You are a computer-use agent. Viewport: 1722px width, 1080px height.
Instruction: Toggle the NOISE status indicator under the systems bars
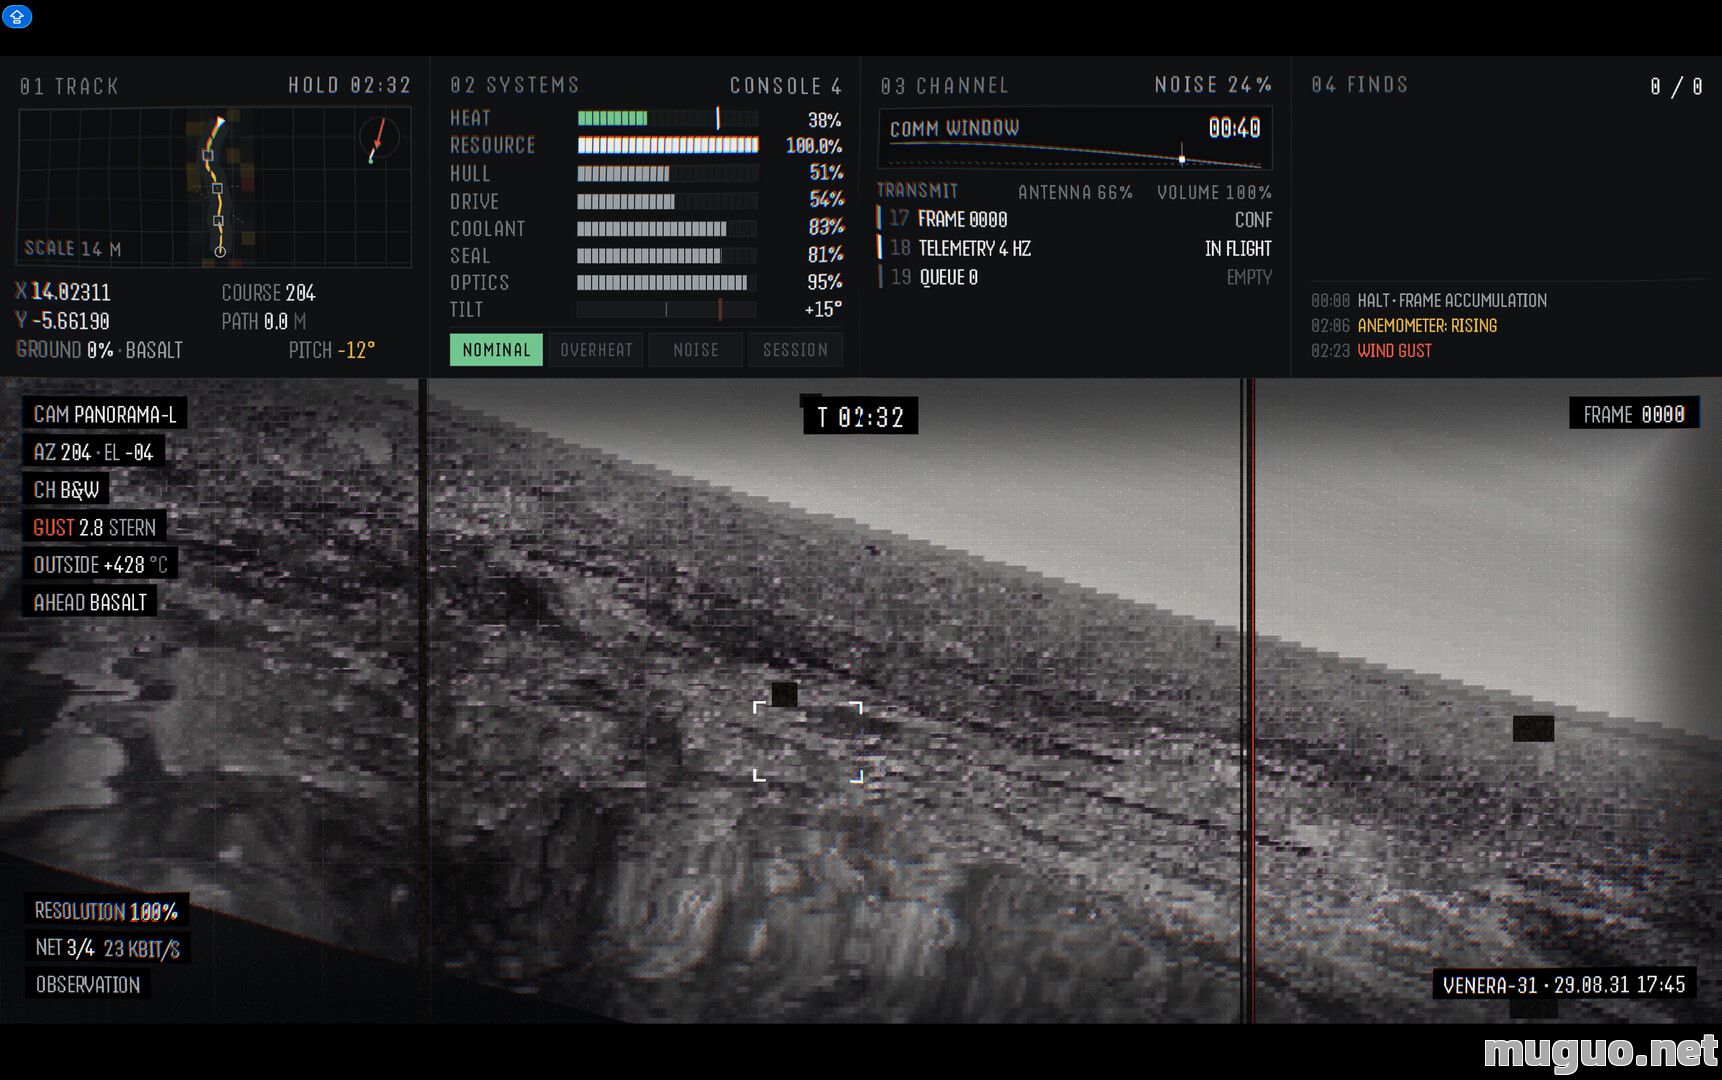coord(696,350)
